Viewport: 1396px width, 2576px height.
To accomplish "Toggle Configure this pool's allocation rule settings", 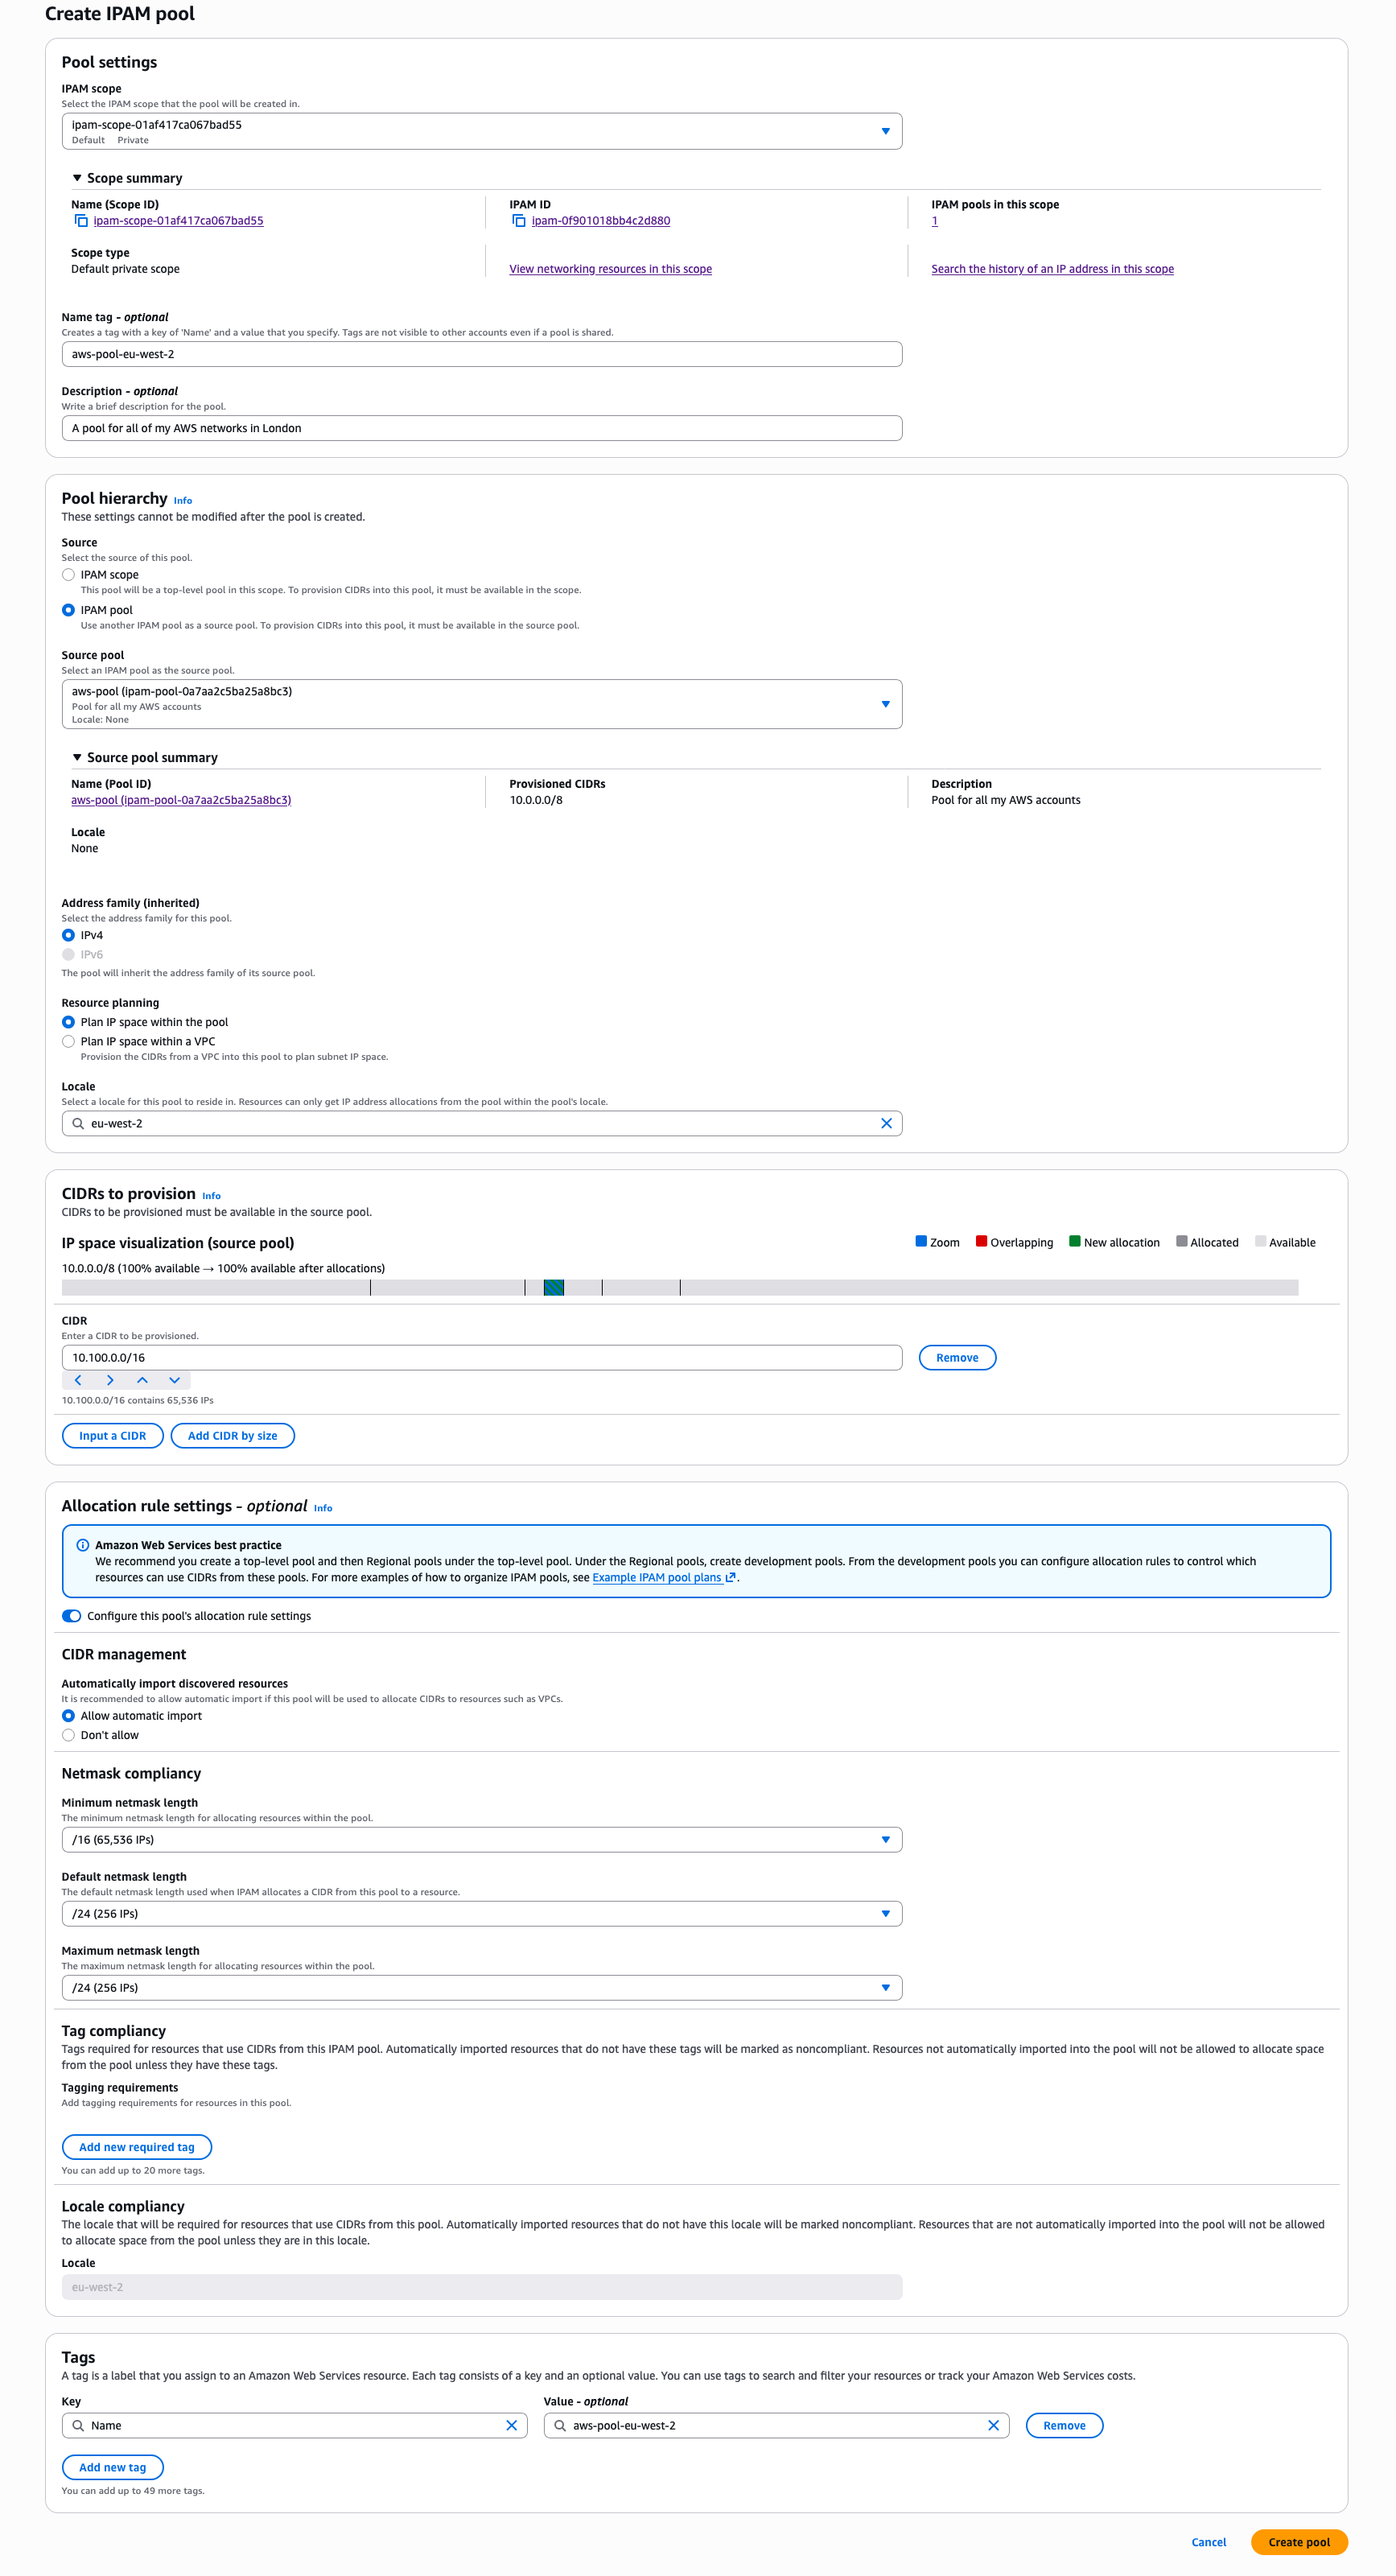I will pos(72,1616).
